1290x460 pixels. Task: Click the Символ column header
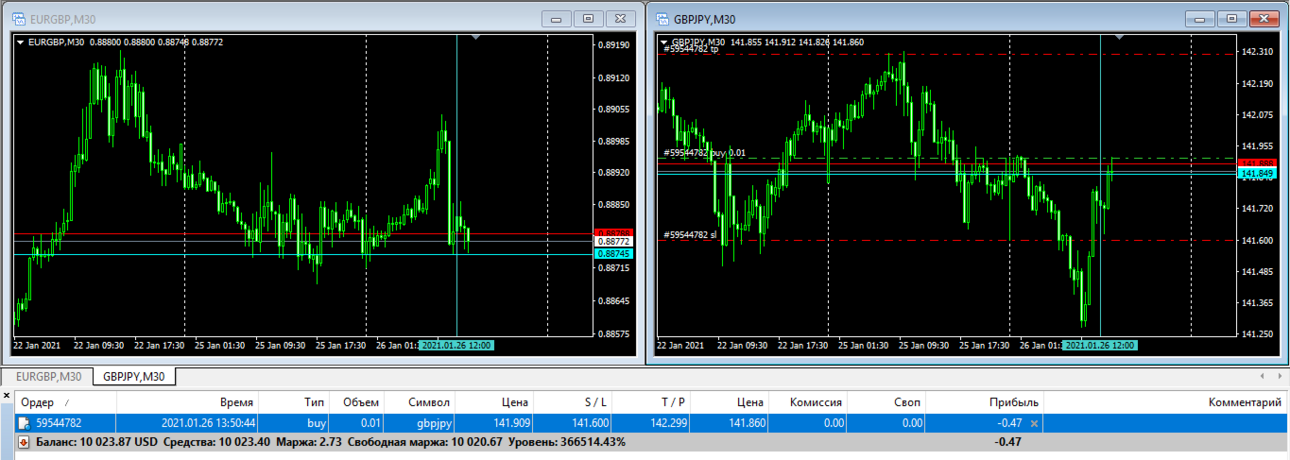point(421,402)
